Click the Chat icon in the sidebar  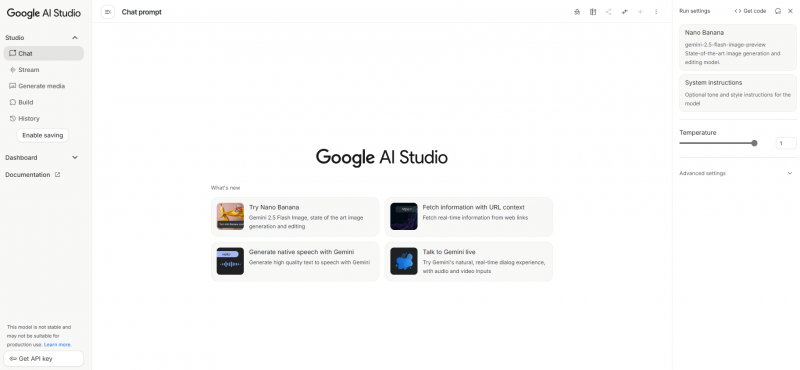click(x=13, y=53)
